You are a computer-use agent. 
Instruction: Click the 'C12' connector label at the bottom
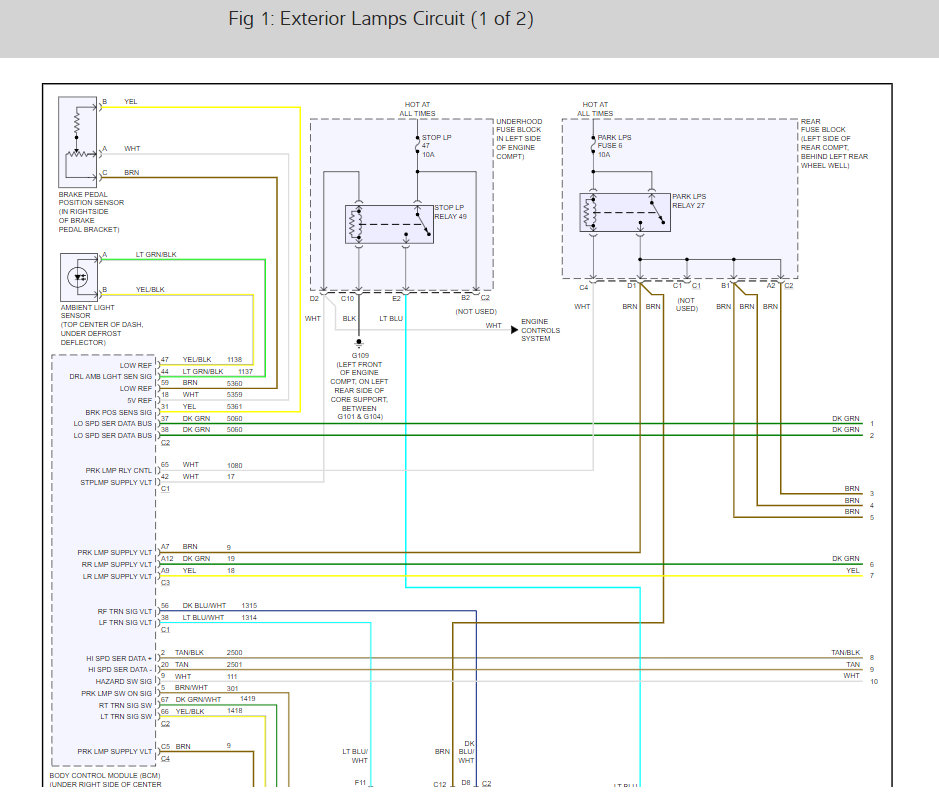tap(440, 784)
